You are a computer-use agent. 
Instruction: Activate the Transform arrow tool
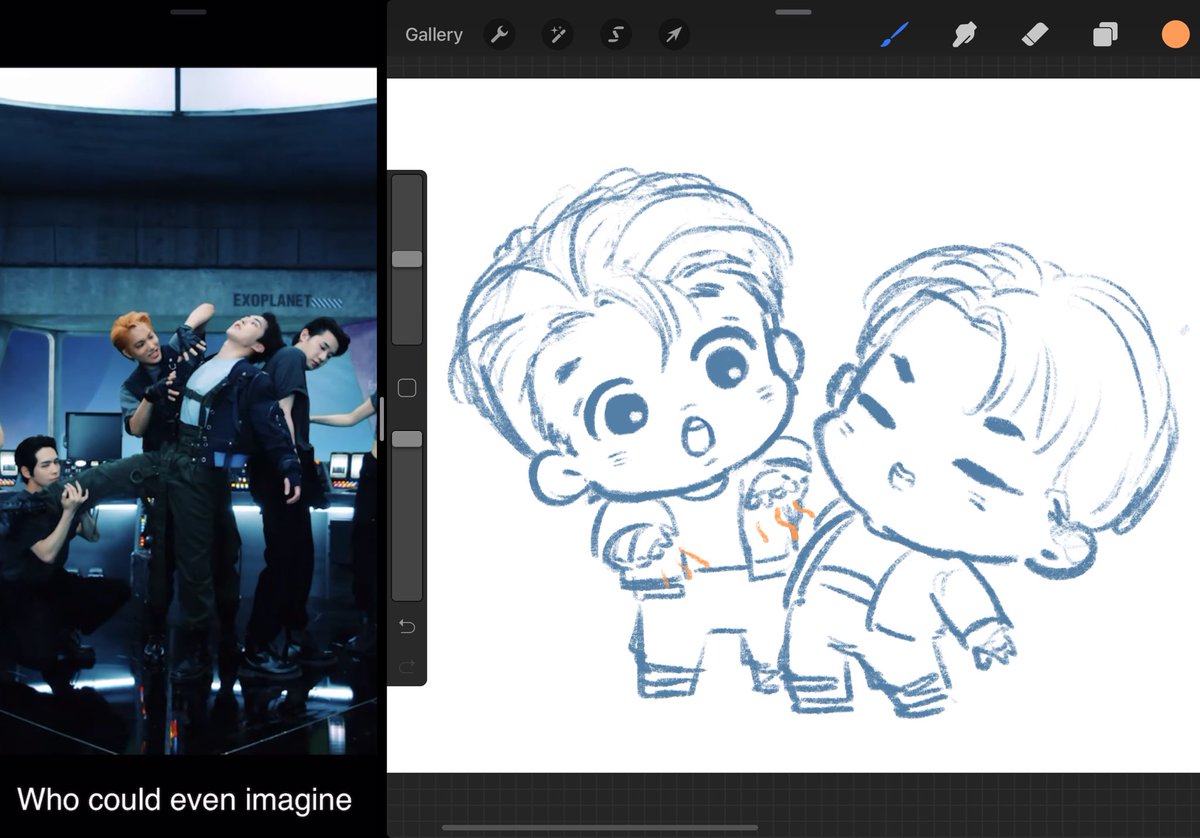click(x=674, y=35)
